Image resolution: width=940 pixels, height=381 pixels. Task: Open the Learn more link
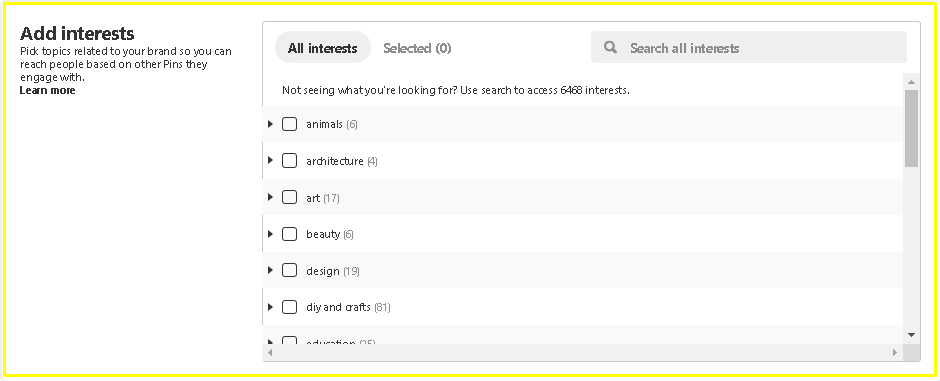coord(47,90)
